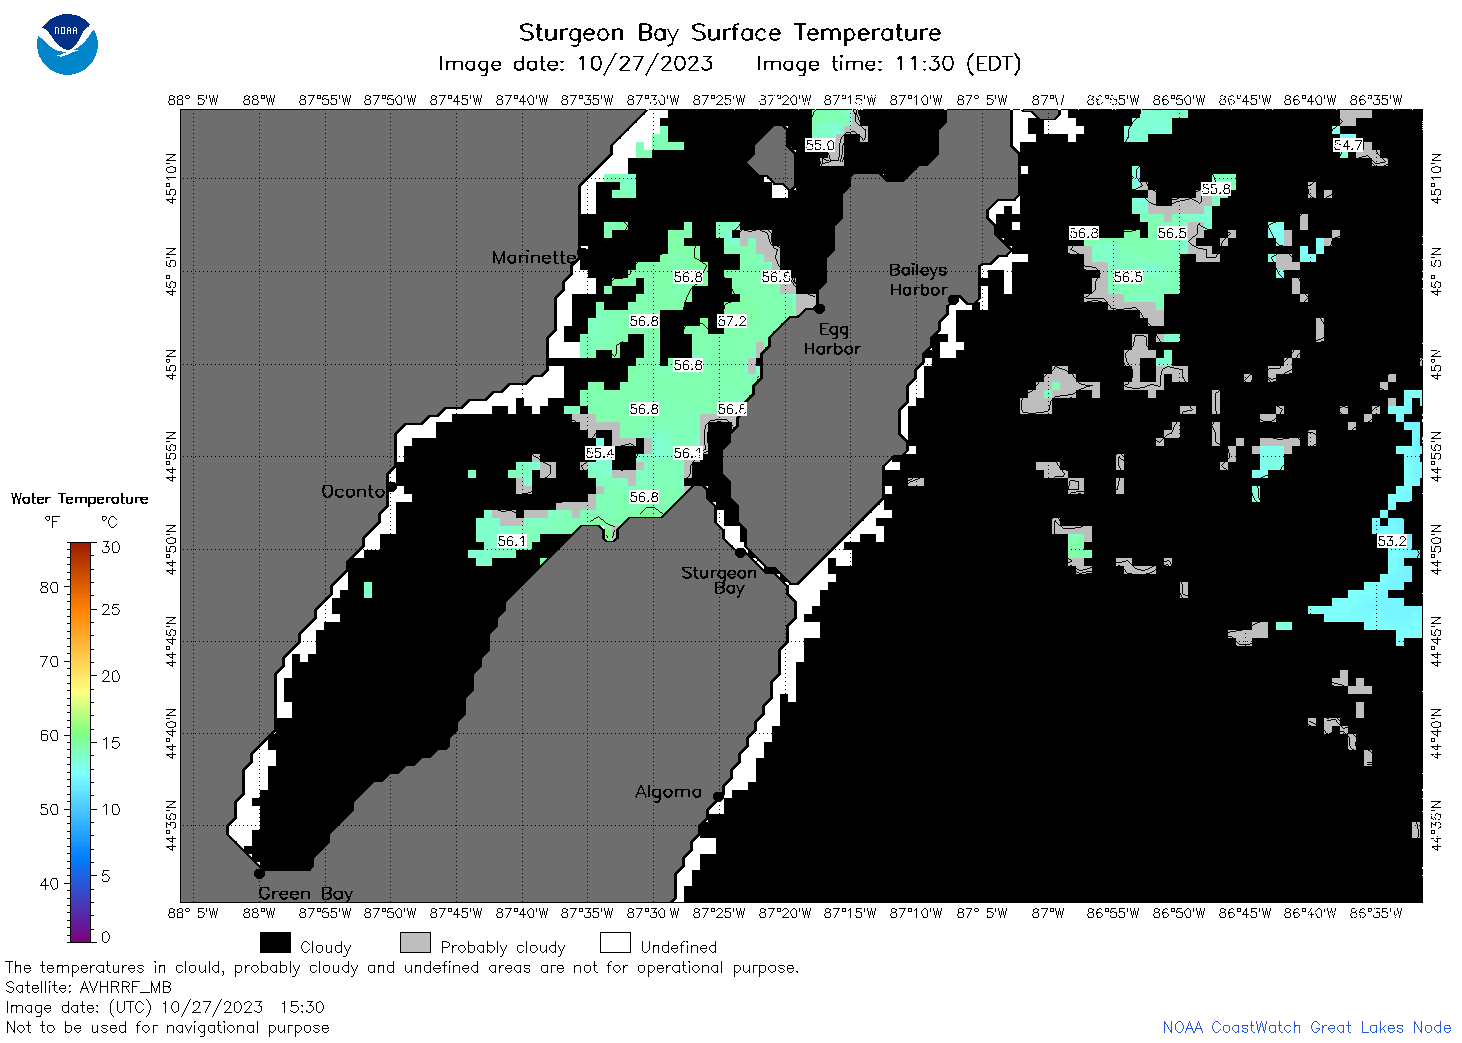Click the 70 tick on Fahrenheit scale
Screen dimensions: 1462x1043
click(49, 661)
